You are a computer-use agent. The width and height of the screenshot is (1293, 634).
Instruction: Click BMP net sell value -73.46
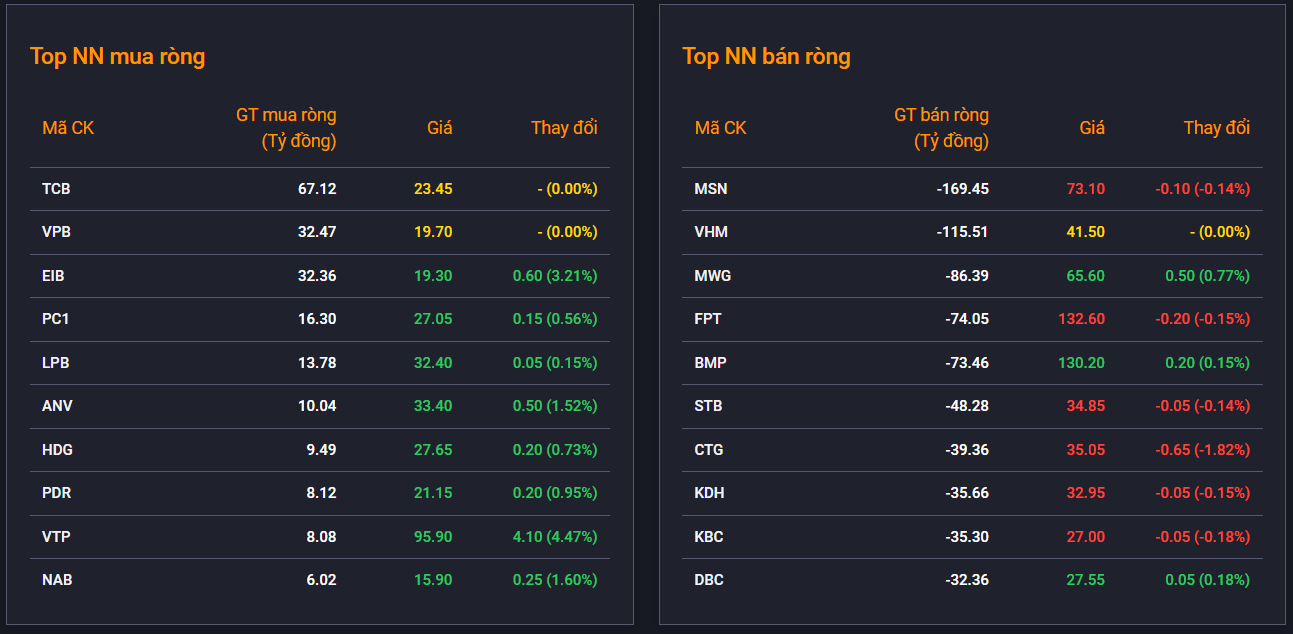tap(966, 363)
